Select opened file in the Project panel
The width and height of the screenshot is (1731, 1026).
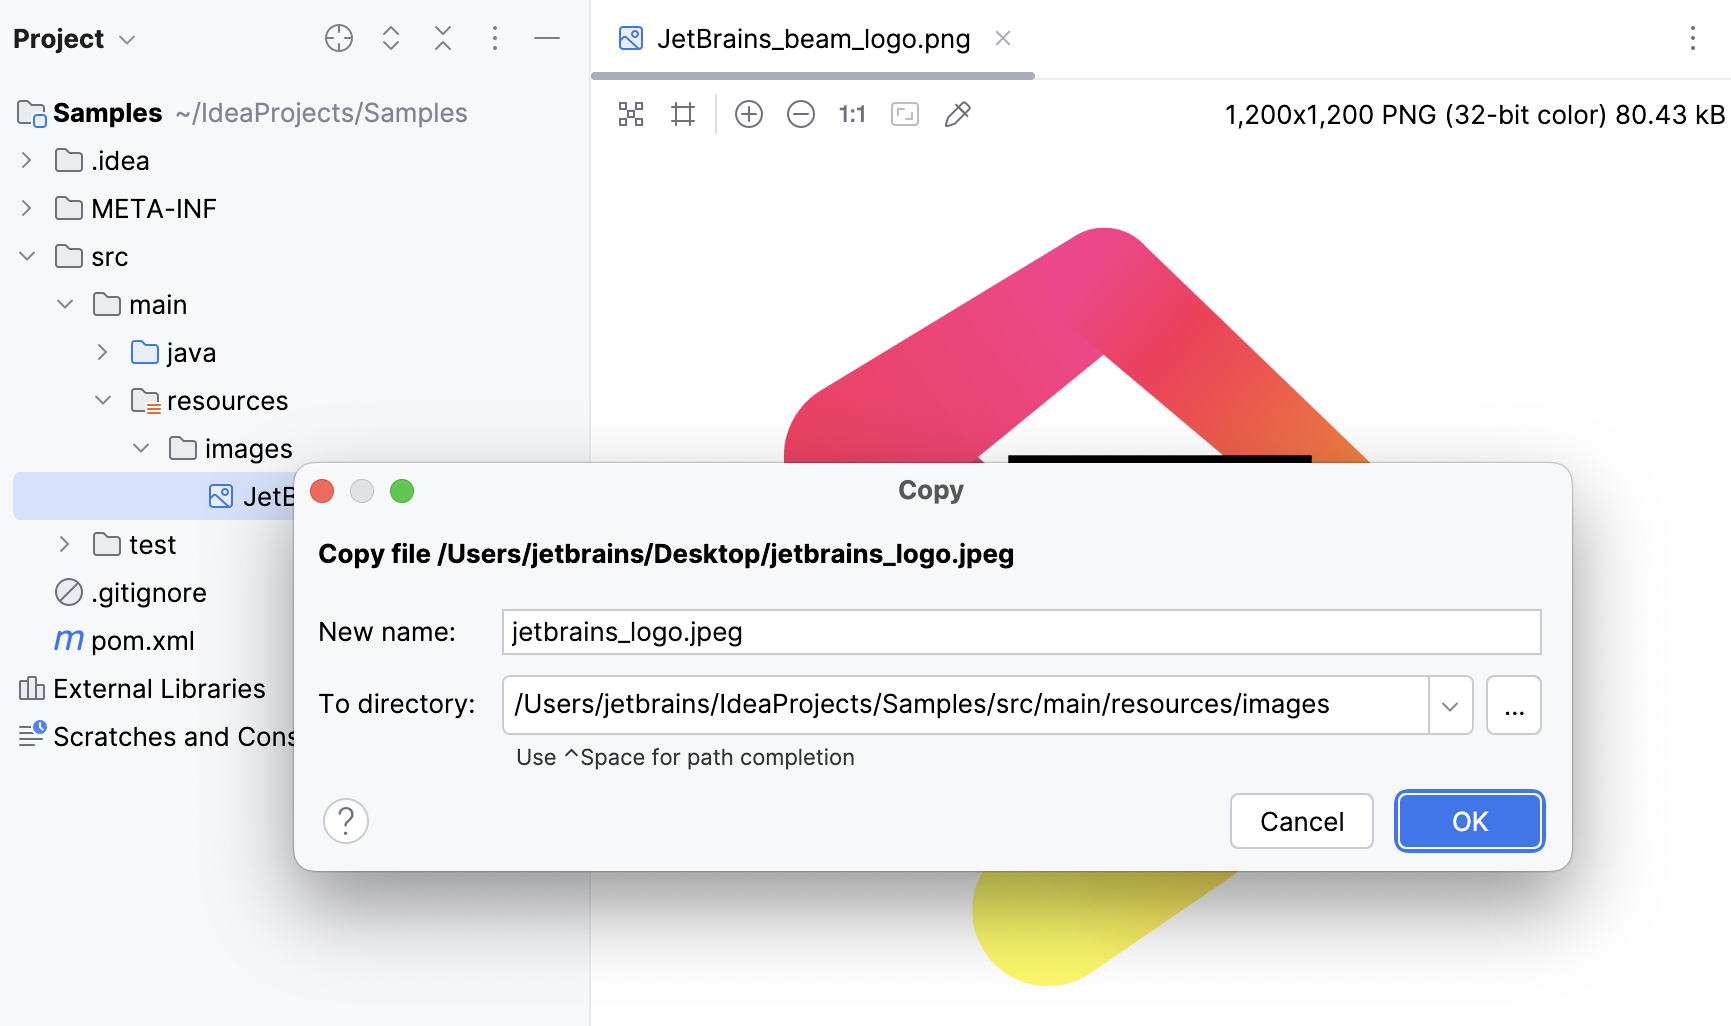(x=339, y=38)
